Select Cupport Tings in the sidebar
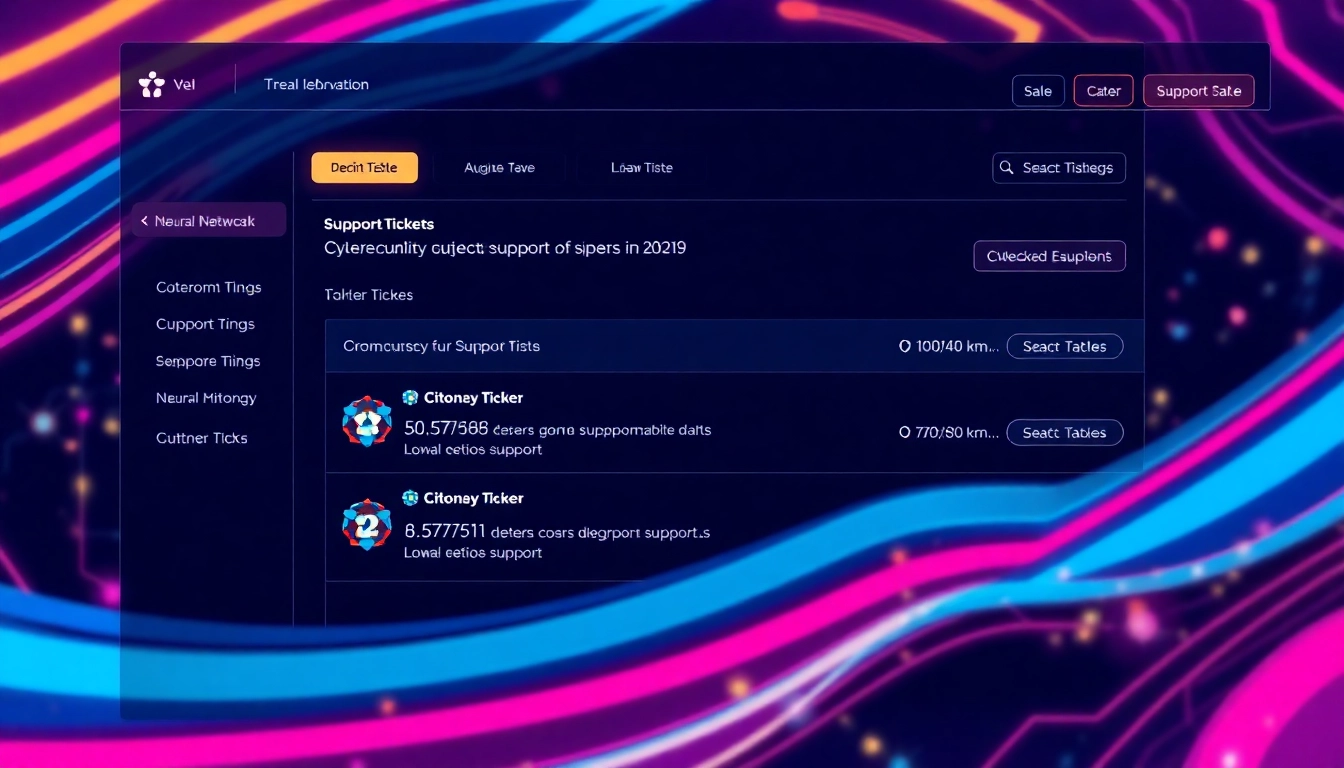Viewport: 1344px width, 768px height. 205,324
